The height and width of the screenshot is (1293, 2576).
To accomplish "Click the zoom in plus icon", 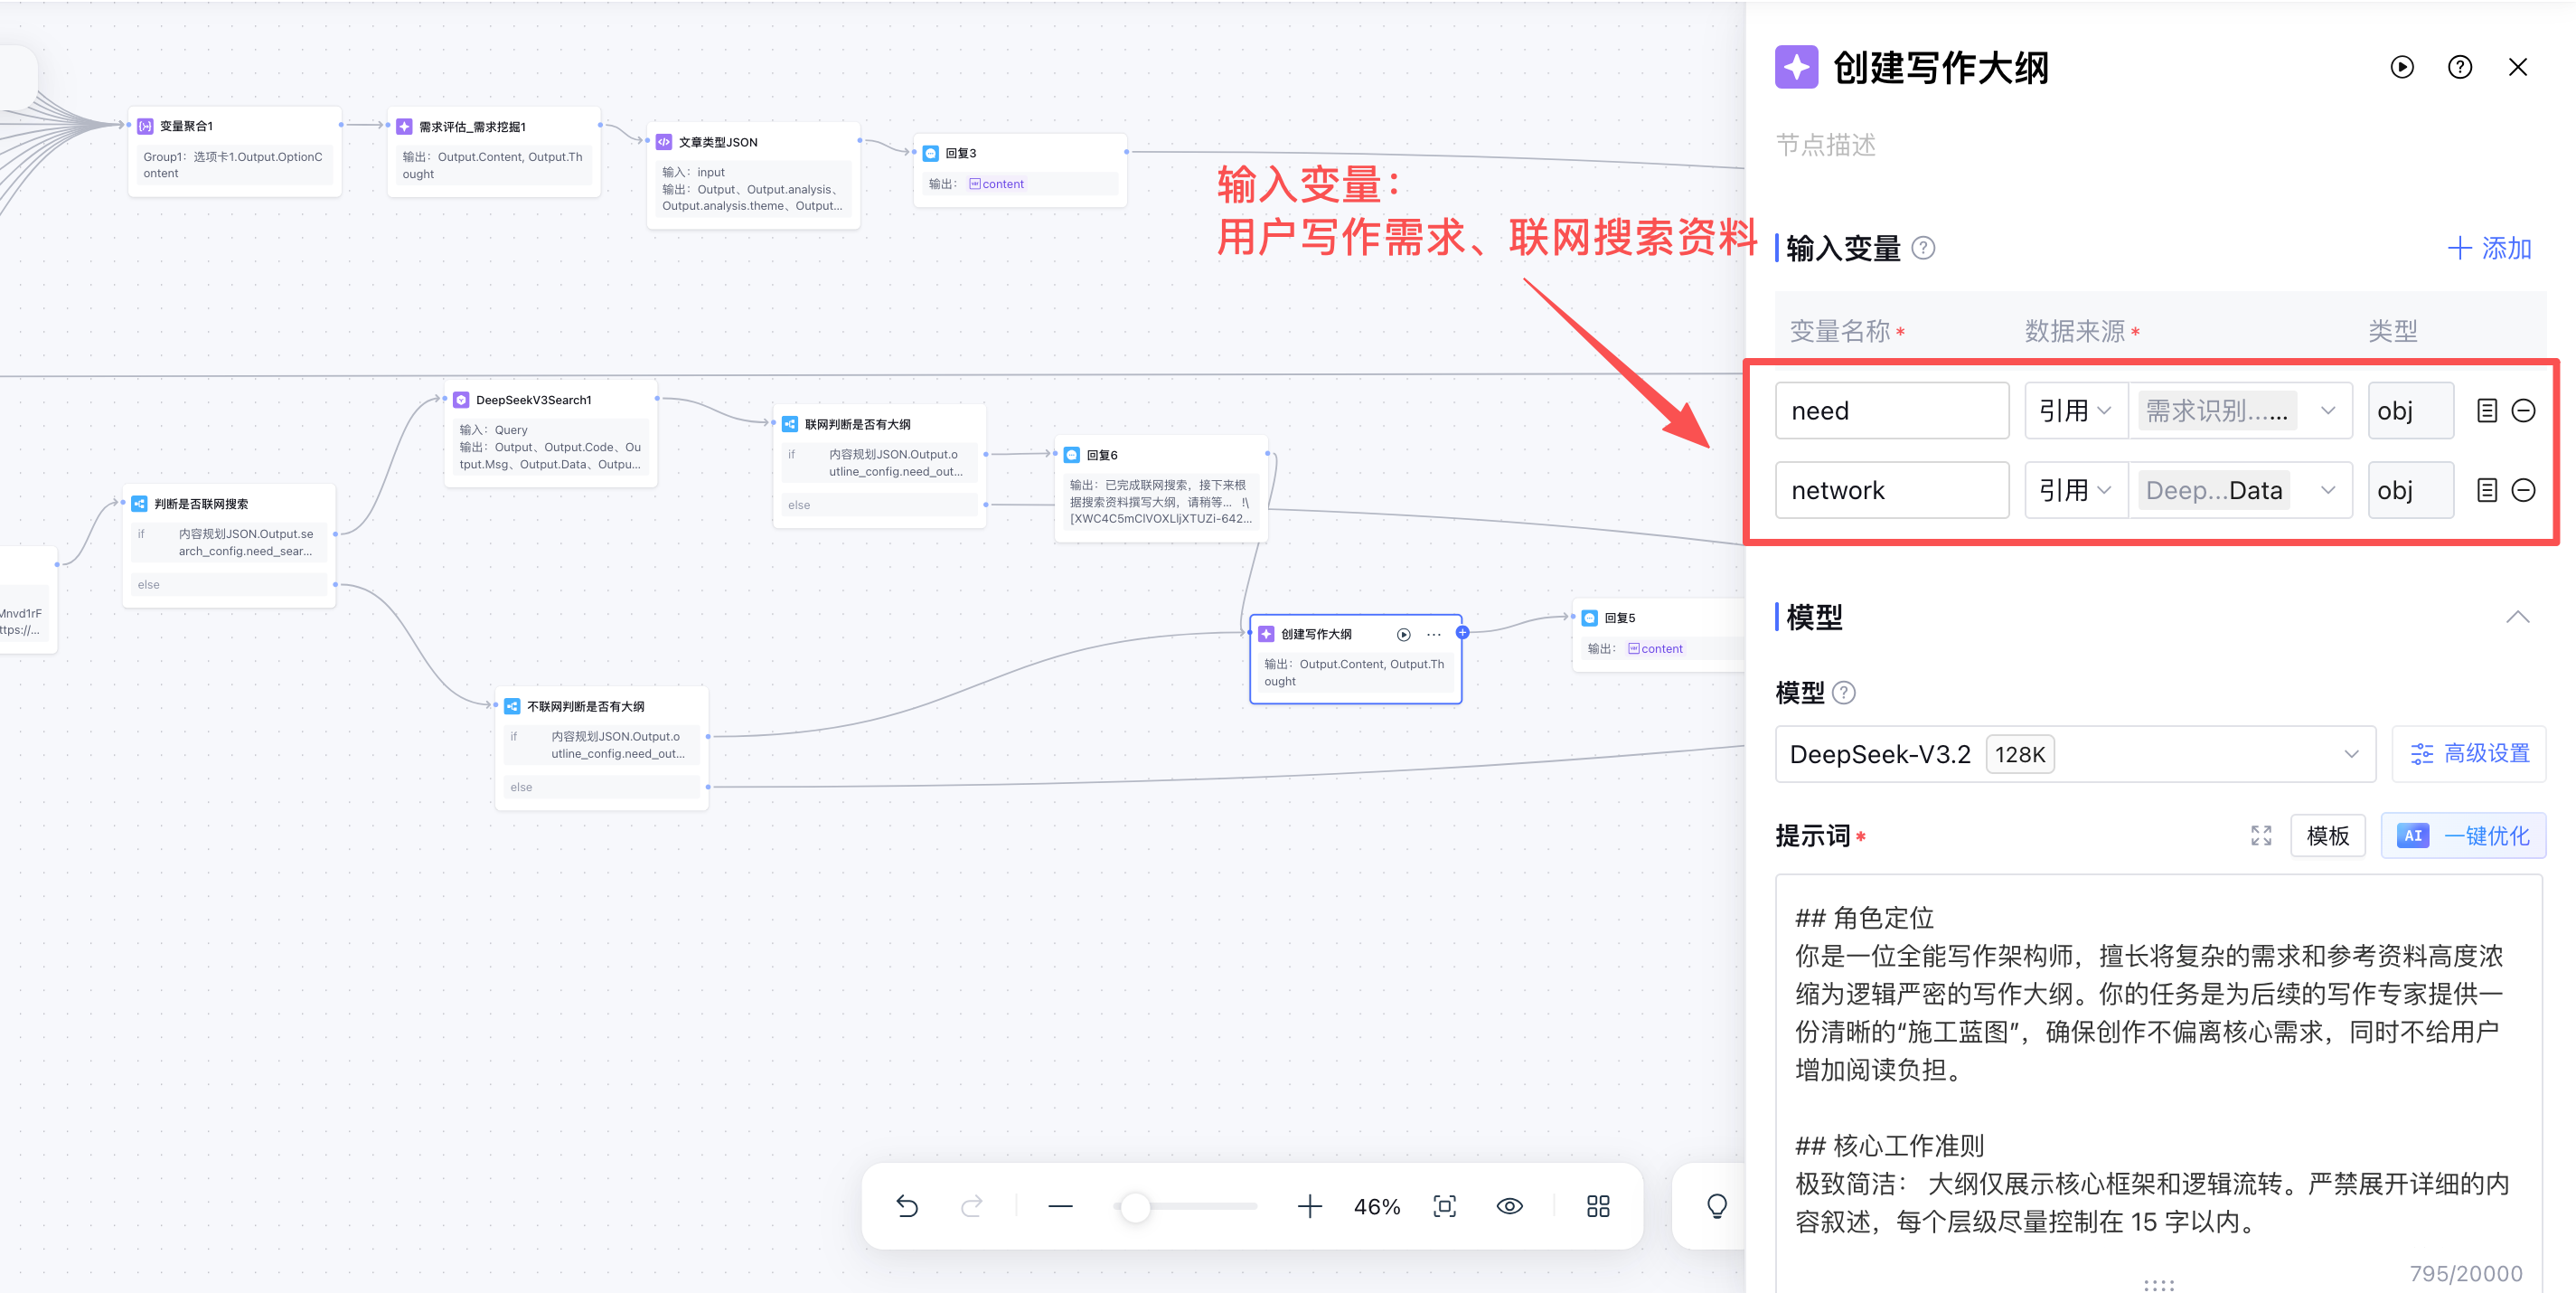I will [x=1309, y=1206].
